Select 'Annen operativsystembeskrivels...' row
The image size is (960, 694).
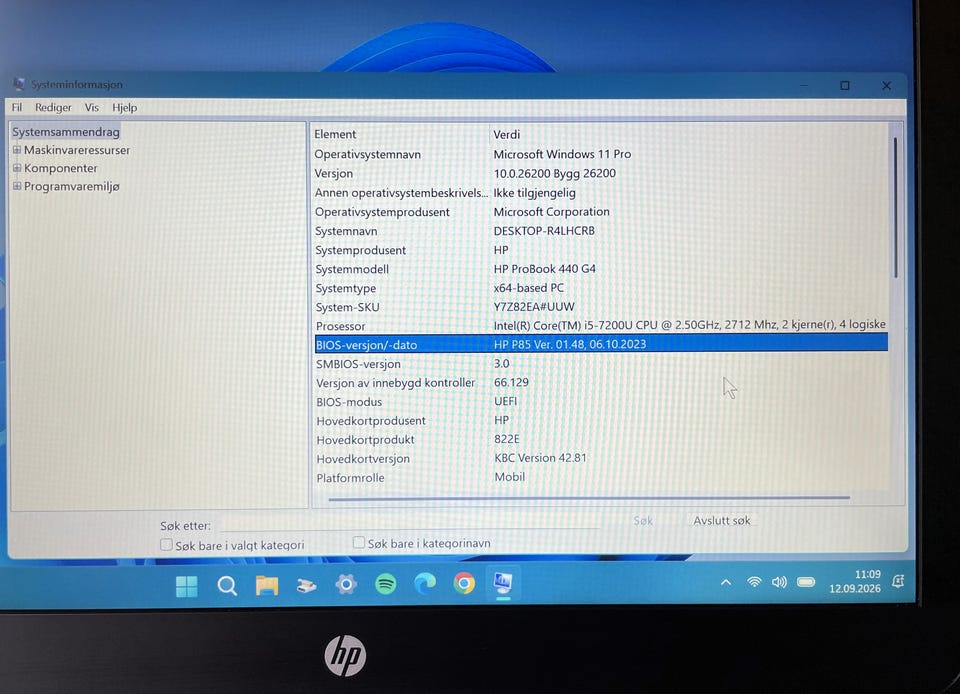coord(601,193)
